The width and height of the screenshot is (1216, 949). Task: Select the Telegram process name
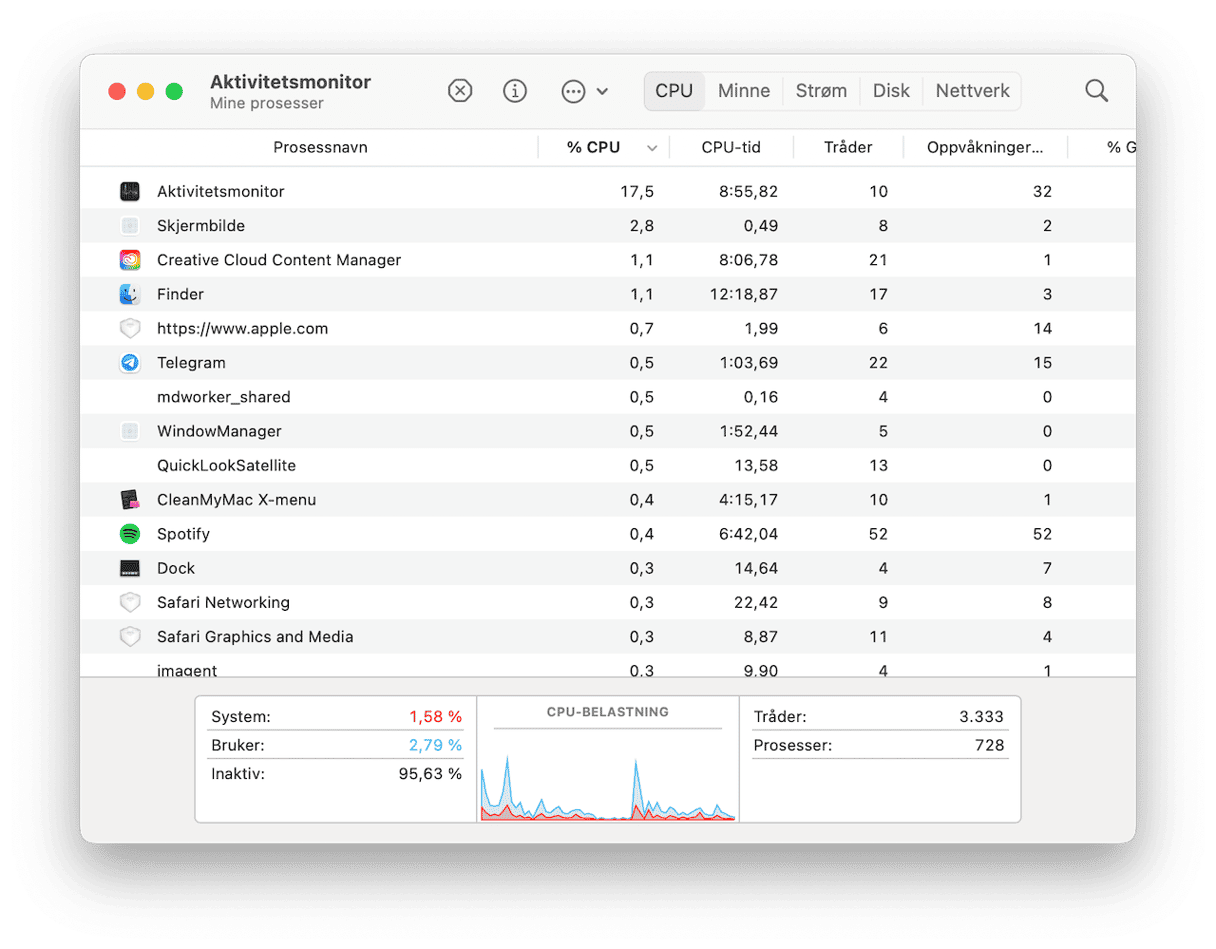[191, 363]
